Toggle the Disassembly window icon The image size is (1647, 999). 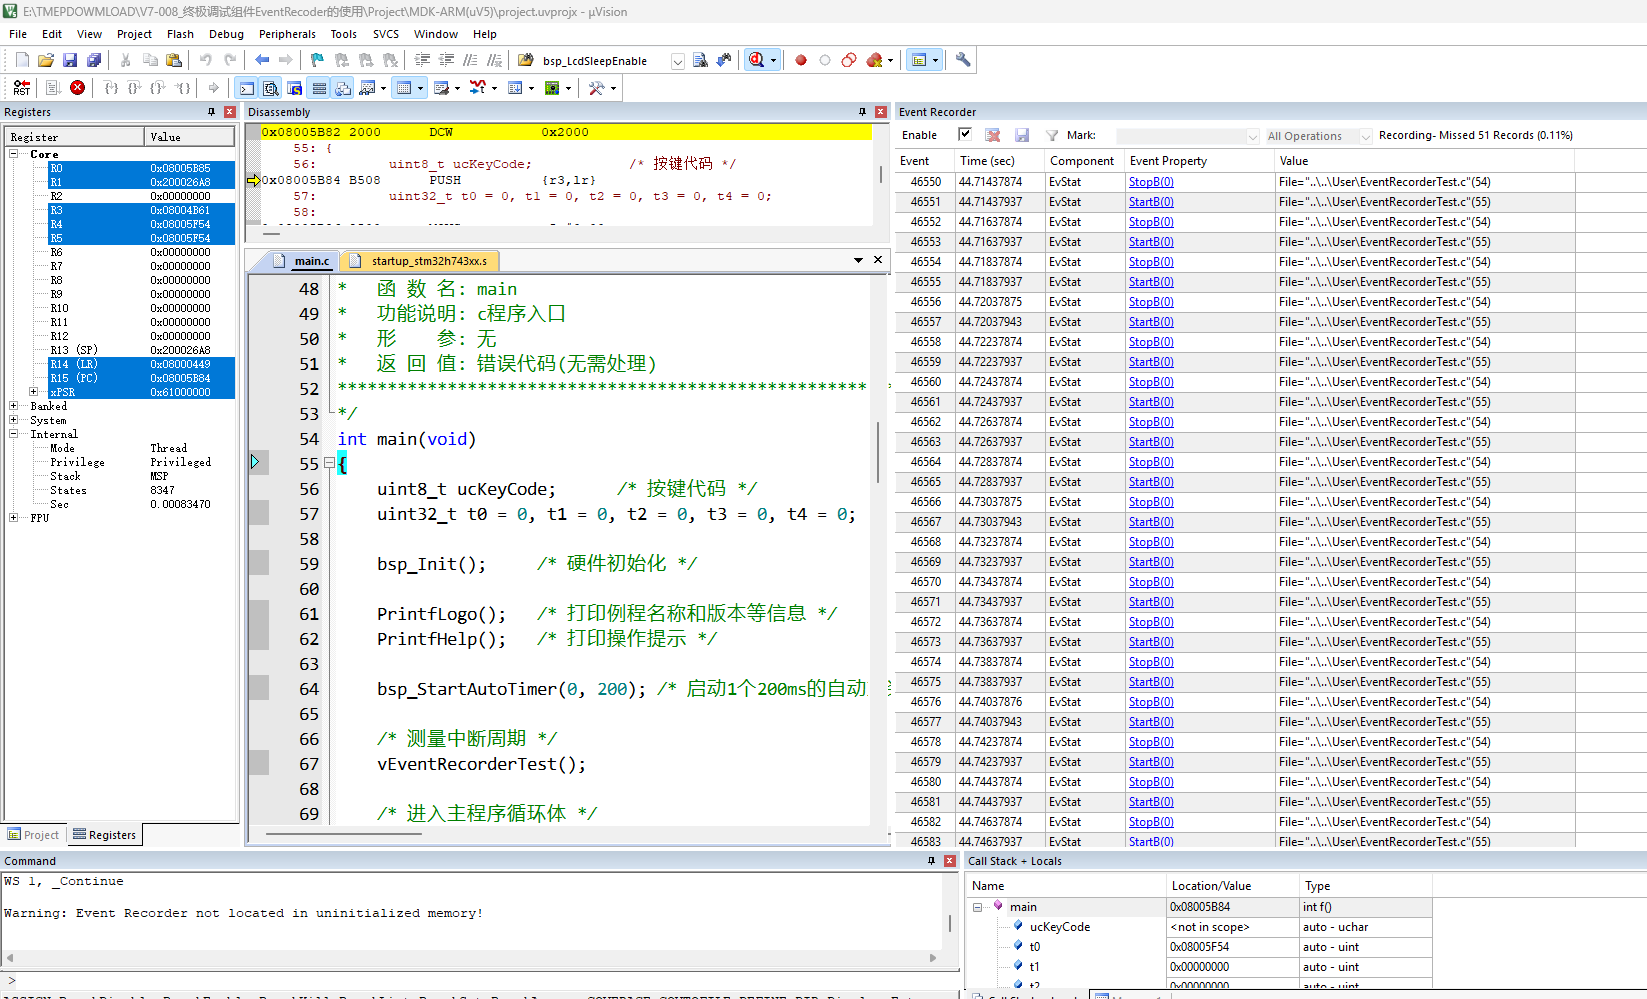click(271, 88)
